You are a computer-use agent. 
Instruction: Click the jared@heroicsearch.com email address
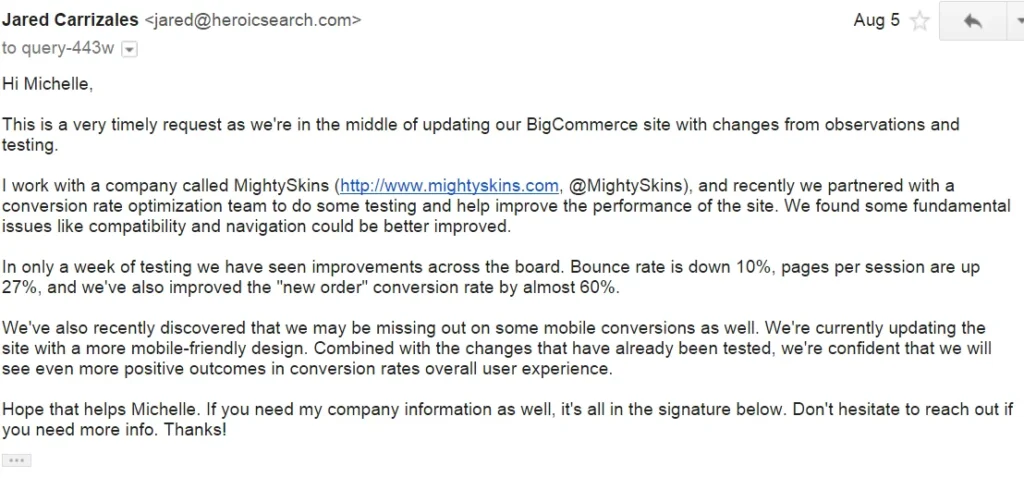click(252, 20)
